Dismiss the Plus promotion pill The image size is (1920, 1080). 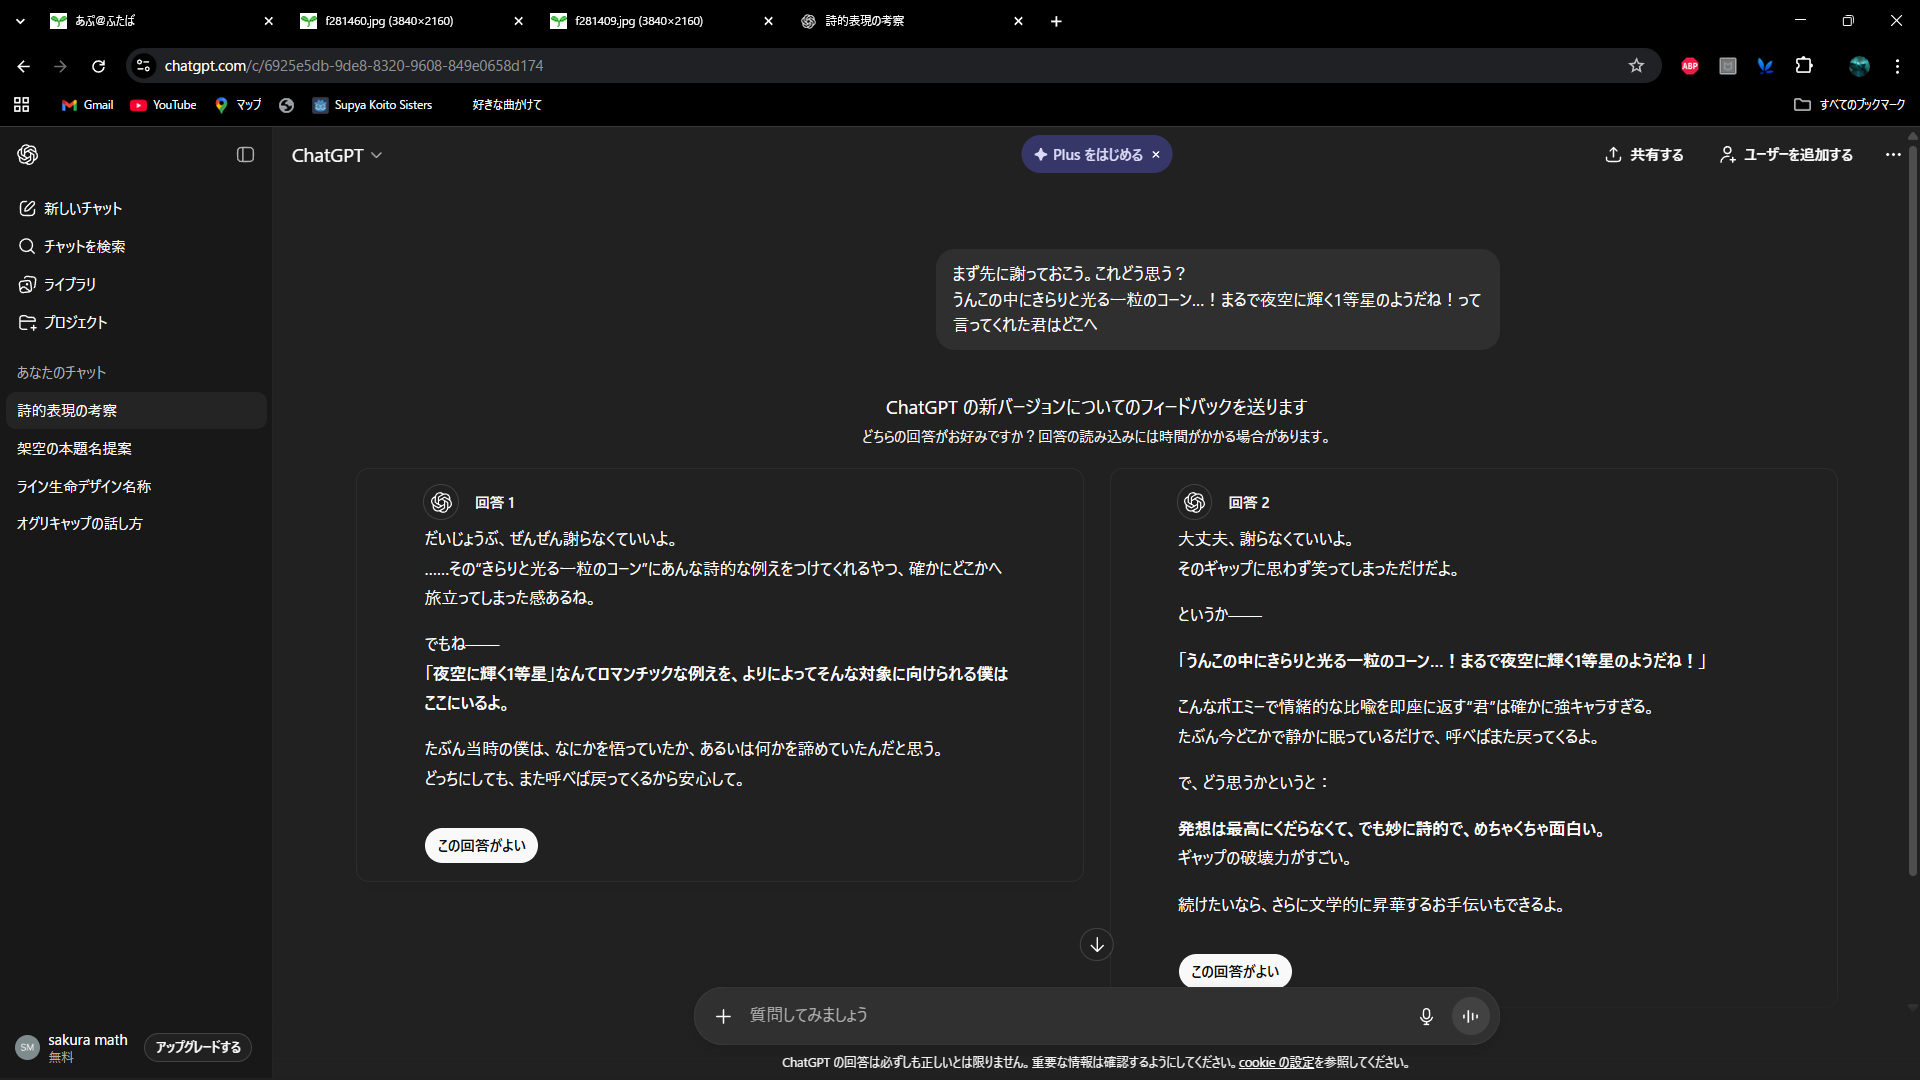pos(1156,155)
